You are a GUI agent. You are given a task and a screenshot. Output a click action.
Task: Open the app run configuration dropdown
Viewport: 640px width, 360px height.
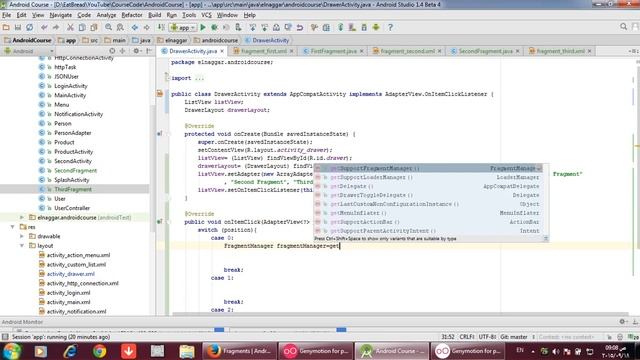pyautogui.click(x=183, y=27)
